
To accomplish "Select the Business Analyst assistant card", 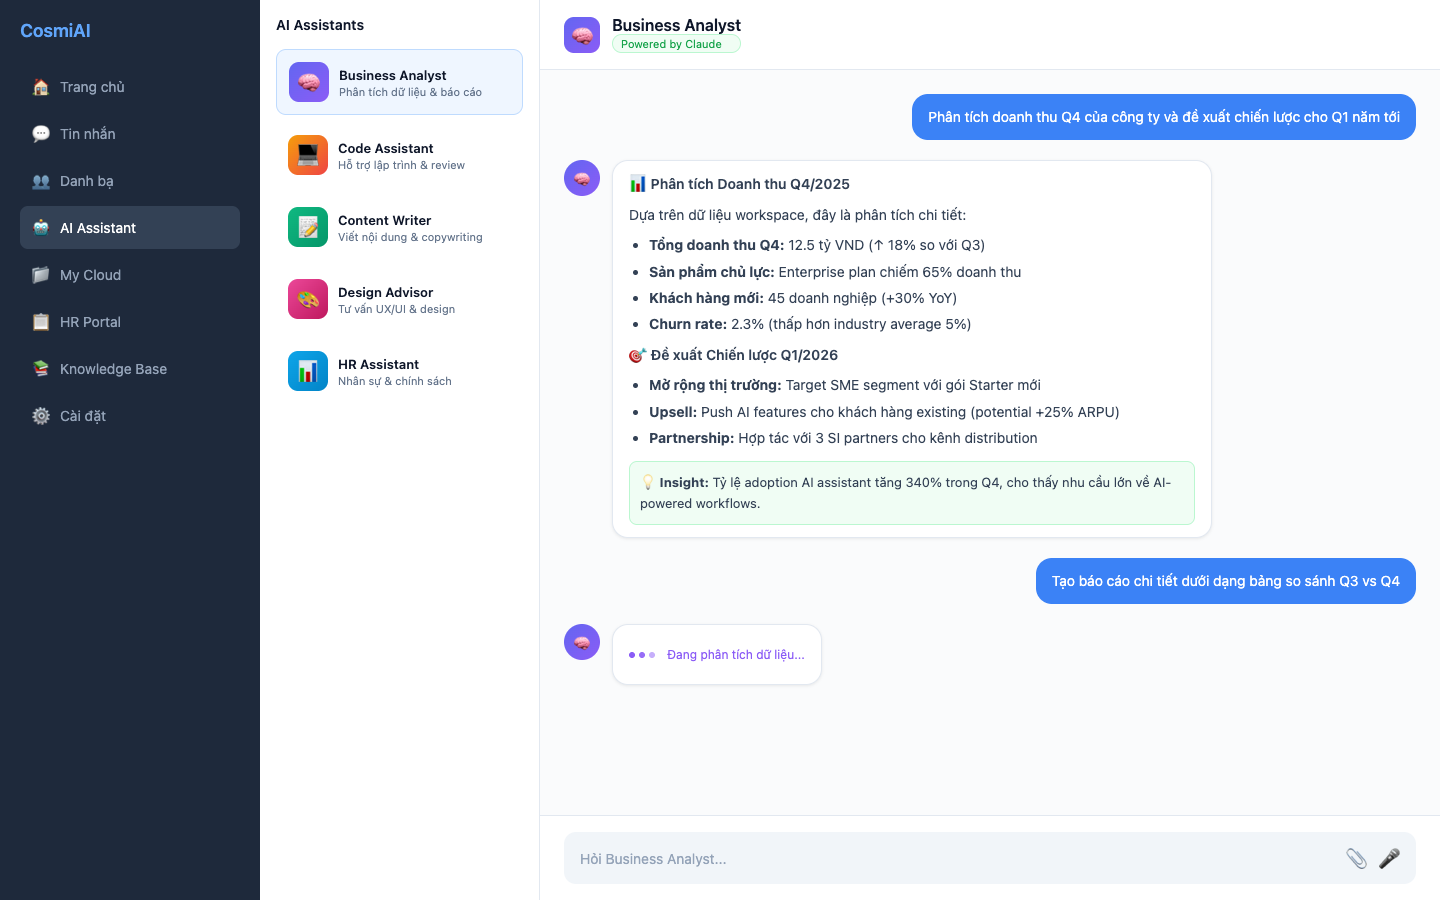I will pyautogui.click(x=399, y=82).
